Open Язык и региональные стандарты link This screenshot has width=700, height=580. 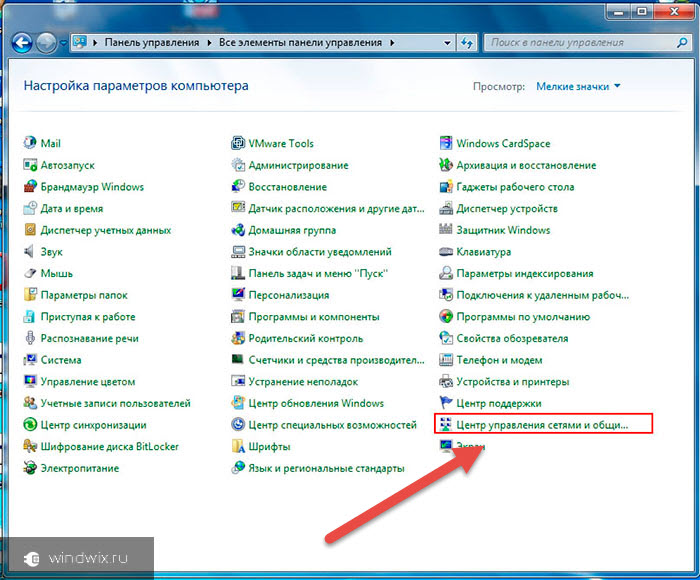(x=326, y=468)
